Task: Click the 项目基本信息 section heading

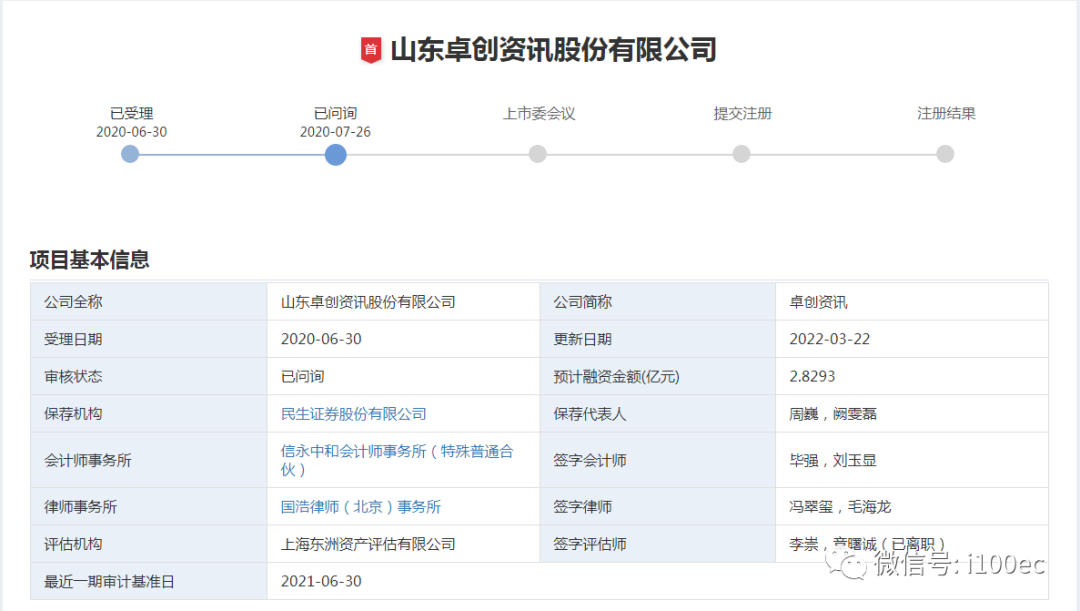Action: click(x=90, y=260)
